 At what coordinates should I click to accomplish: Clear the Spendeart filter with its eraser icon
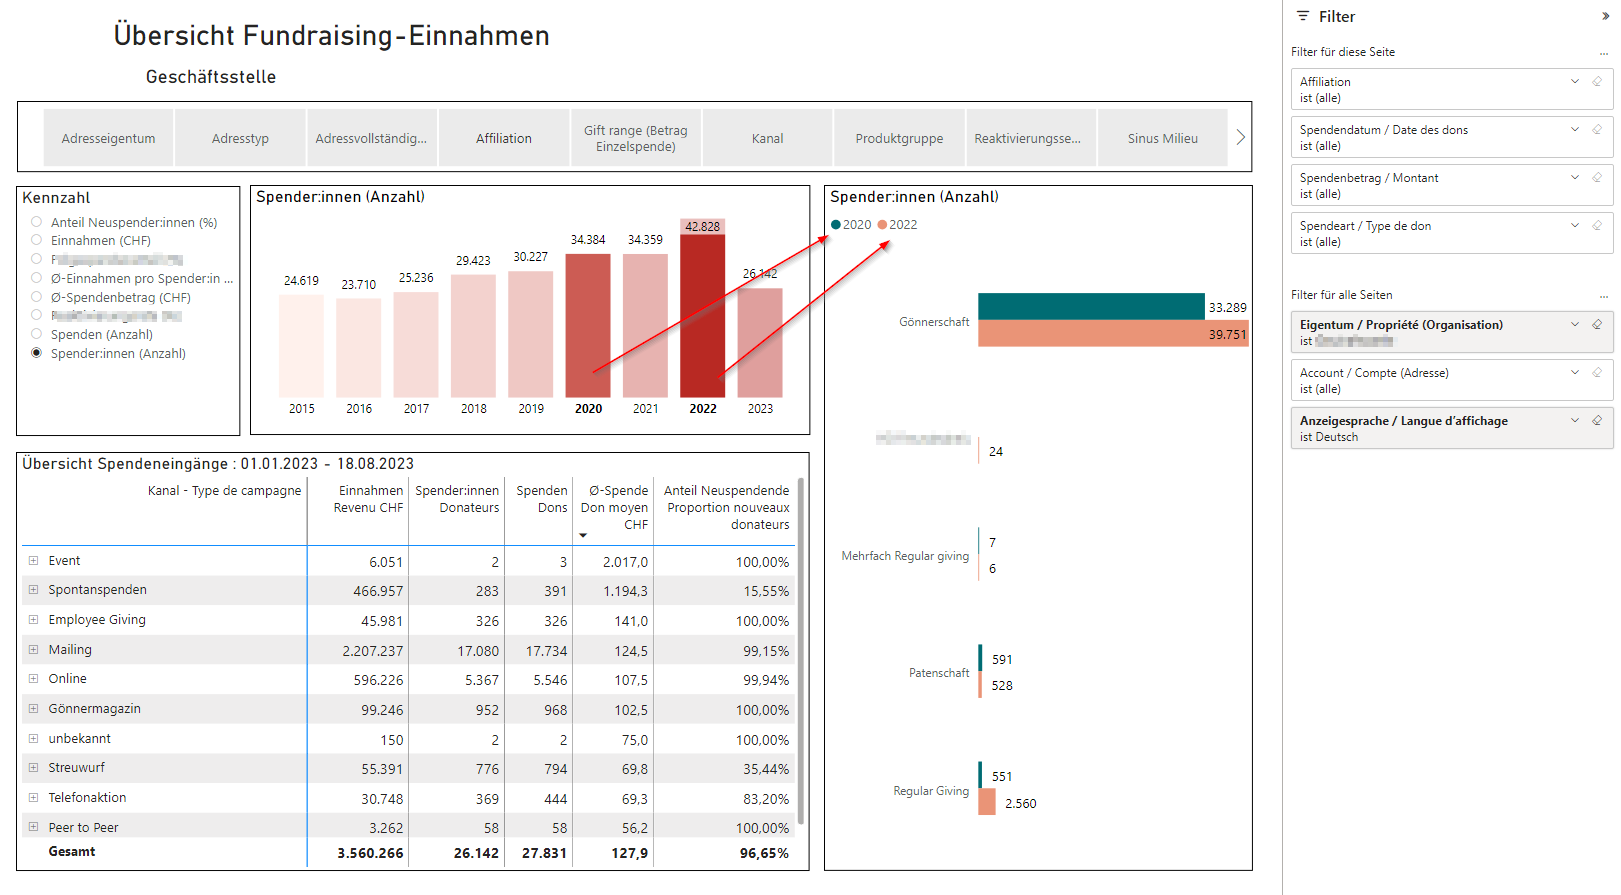coord(1597,226)
